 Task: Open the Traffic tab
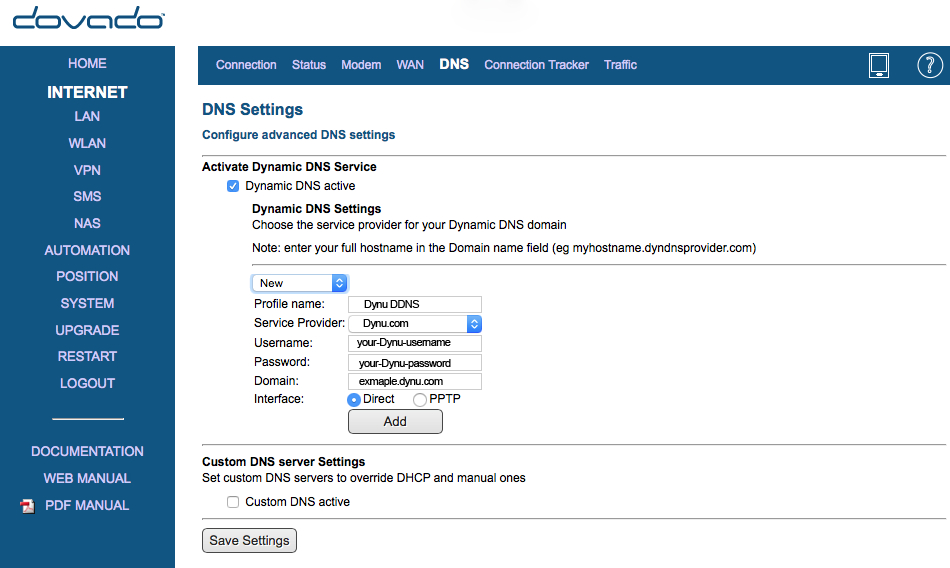tap(620, 65)
